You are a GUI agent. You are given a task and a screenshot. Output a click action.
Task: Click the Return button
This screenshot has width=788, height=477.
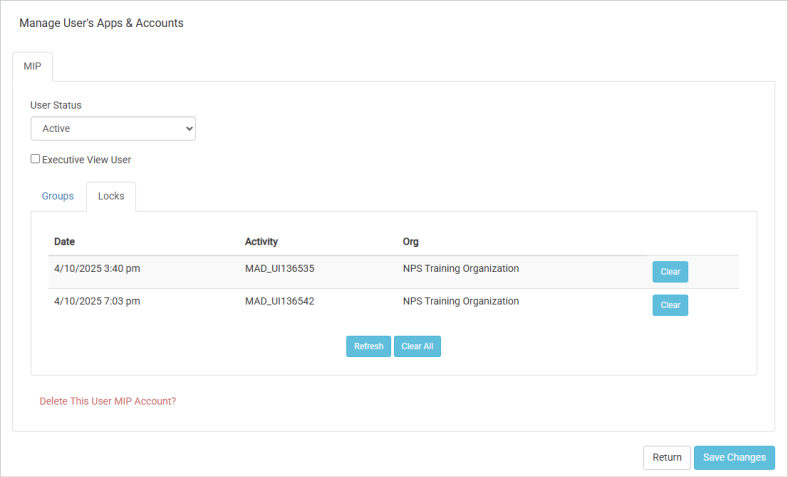[x=667, y=457]
